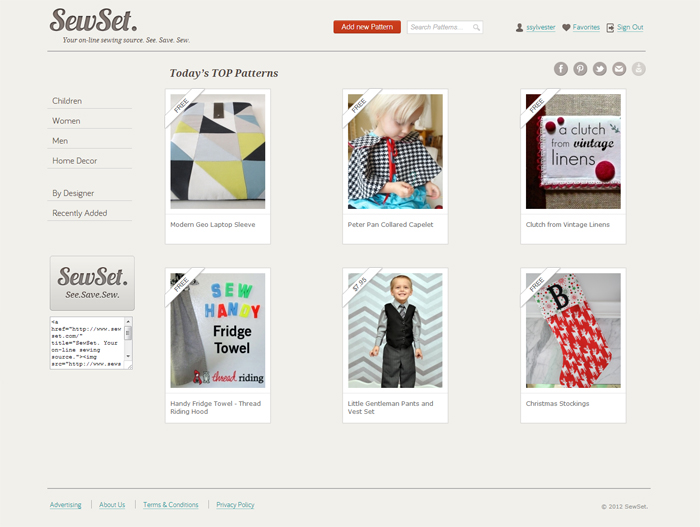Click the Pinterest share icon
The image size is (700, 527).
580,69
